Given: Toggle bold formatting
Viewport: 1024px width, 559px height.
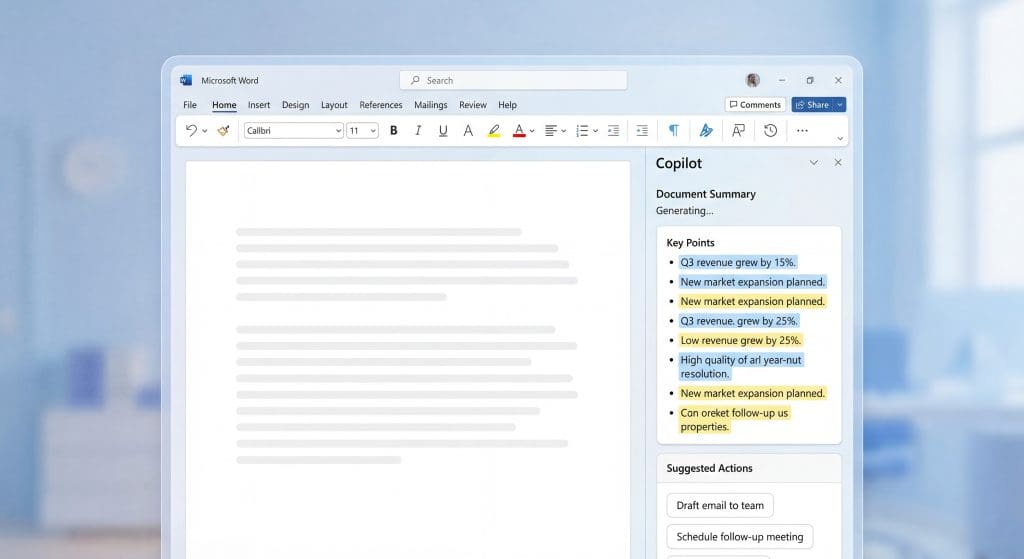Looking at the screenshot, I should (x=393, y=130).
